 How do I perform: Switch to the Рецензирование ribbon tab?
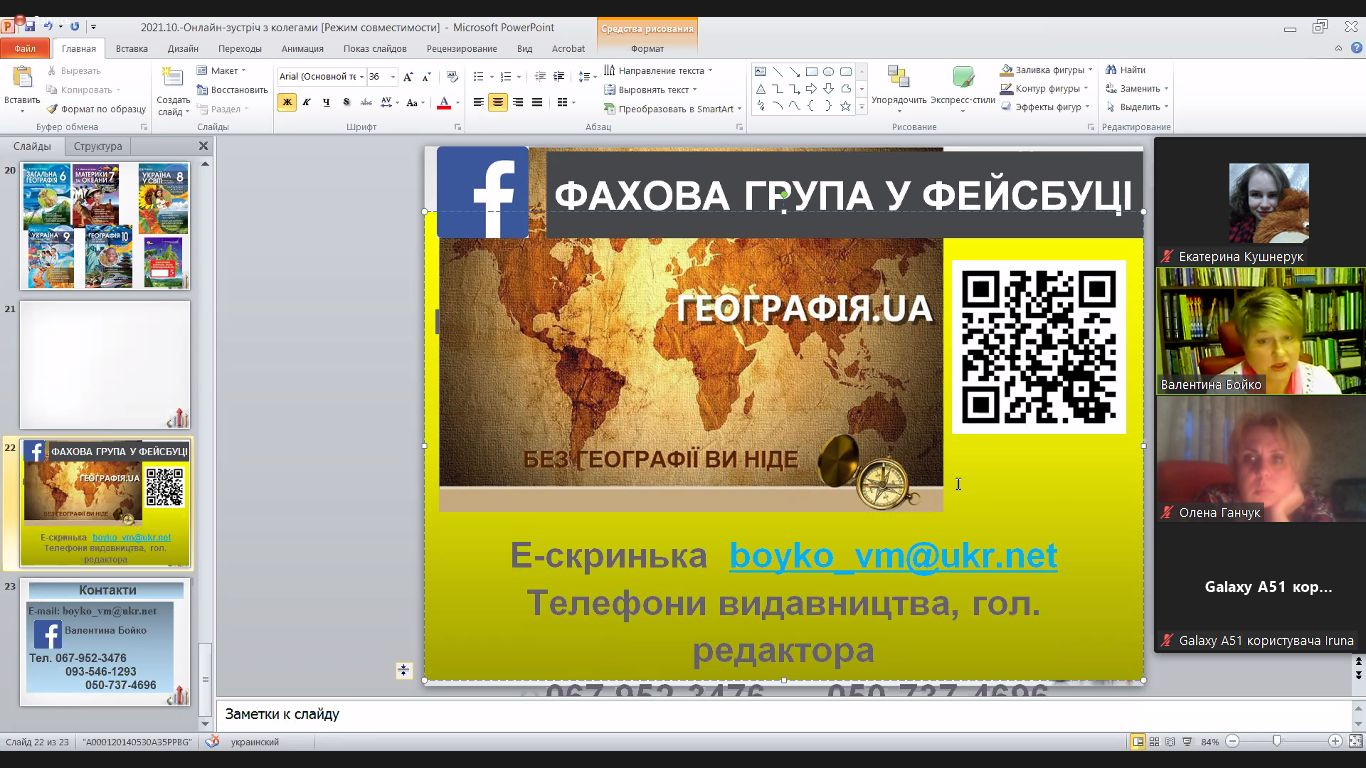(x=462, y=48)
